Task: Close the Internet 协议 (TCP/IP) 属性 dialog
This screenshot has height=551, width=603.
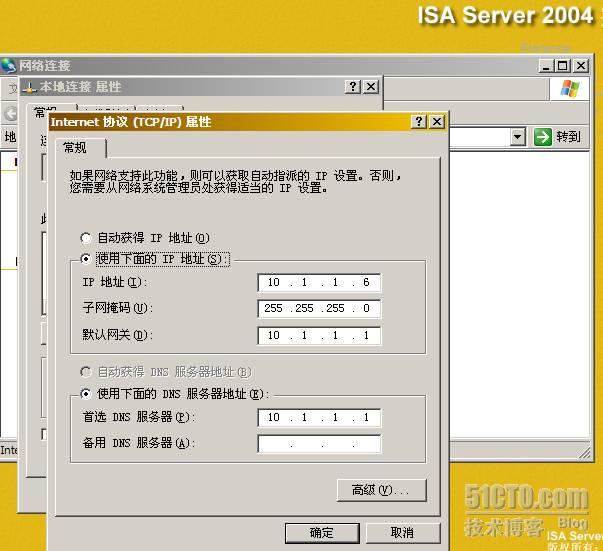Action: [437, 122]
